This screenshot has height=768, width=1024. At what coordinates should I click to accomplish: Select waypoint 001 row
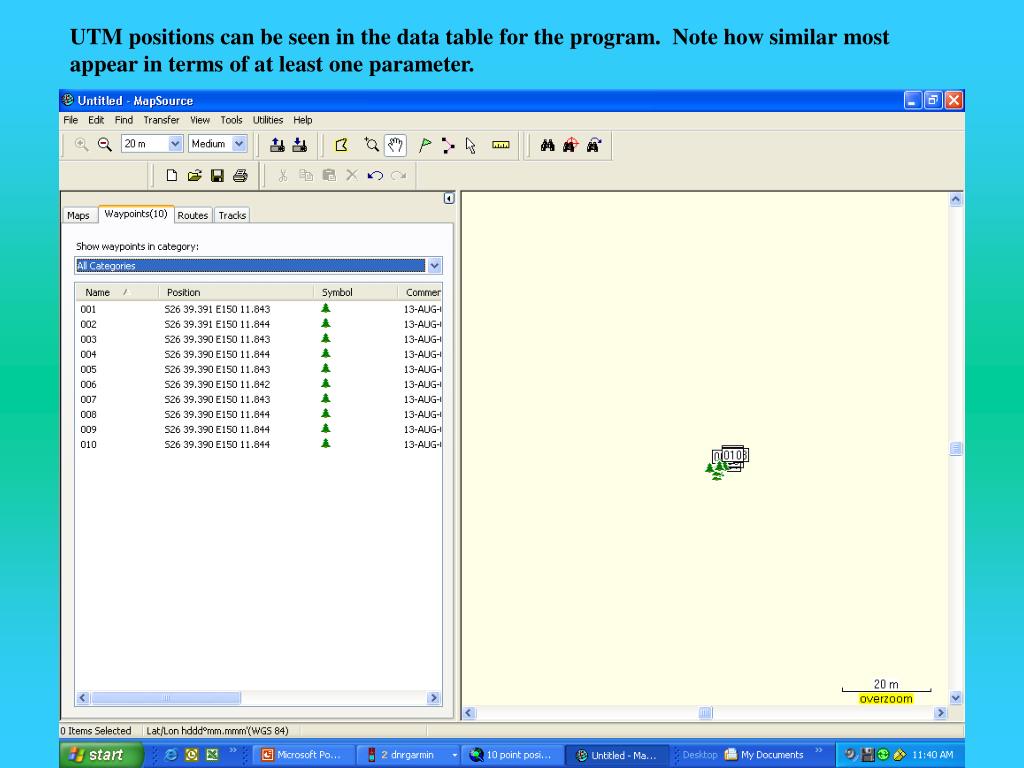coord(259,309)
